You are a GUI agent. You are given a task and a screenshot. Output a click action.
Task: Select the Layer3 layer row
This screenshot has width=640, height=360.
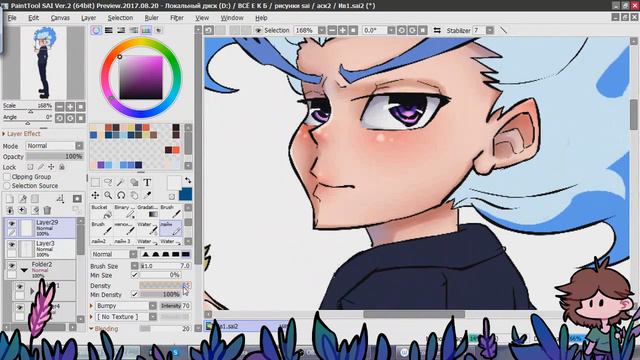click(41, 249)
